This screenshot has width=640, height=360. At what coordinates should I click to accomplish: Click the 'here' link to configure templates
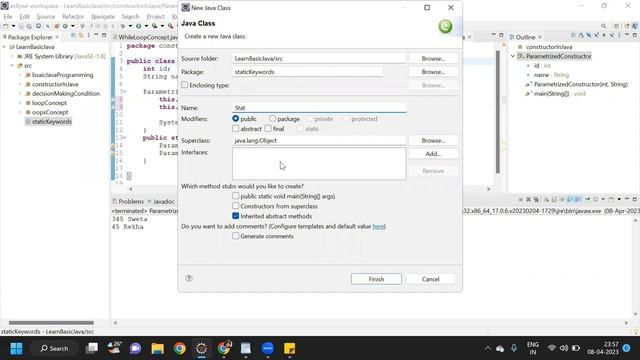click(x=378, y=226)
